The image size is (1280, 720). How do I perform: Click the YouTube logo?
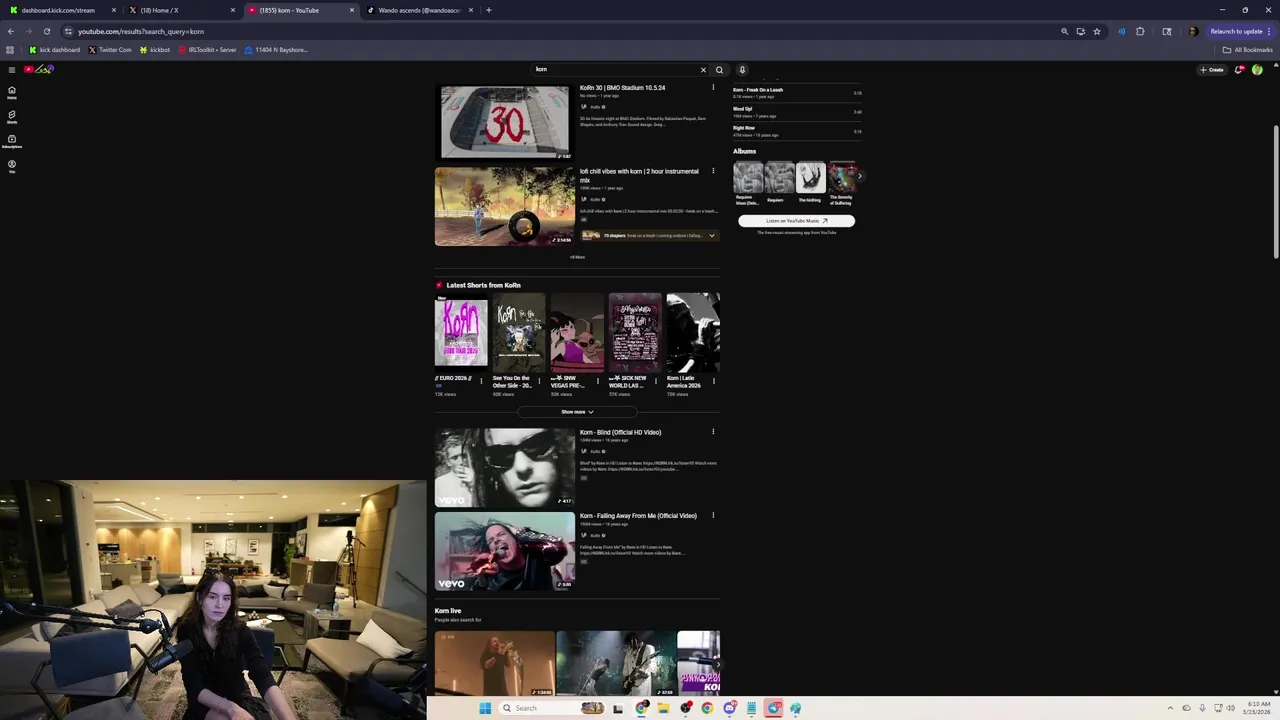tap(38, 69)
